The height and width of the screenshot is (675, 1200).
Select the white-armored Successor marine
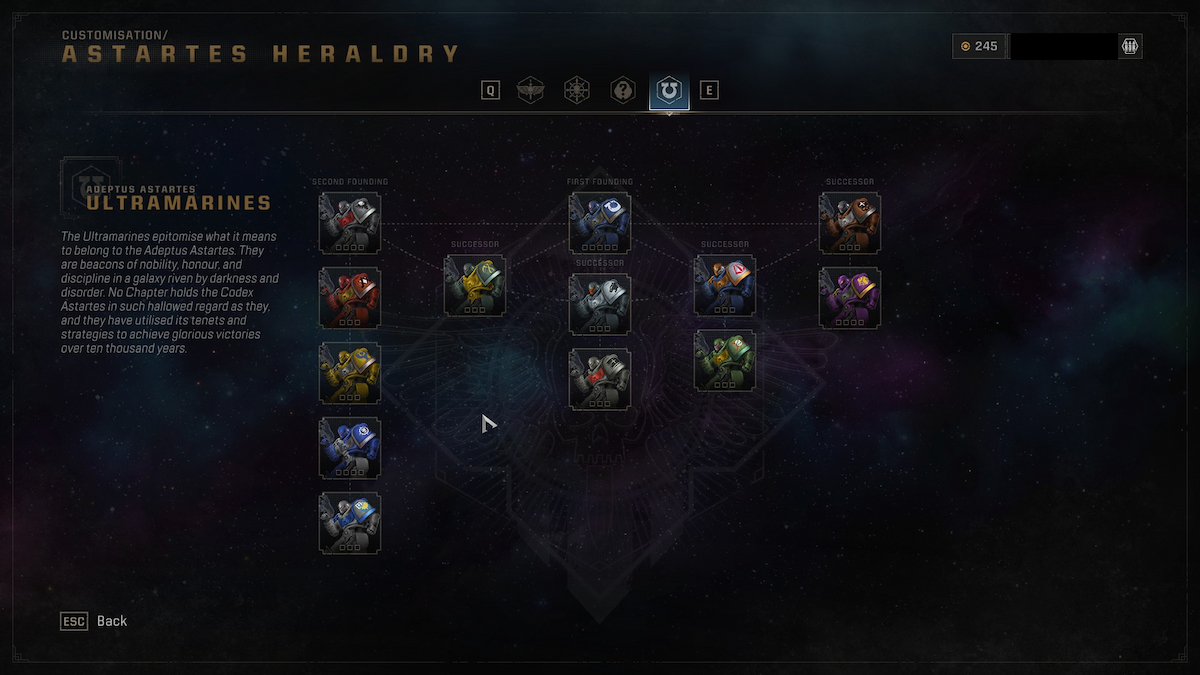(x=600, y=304)
